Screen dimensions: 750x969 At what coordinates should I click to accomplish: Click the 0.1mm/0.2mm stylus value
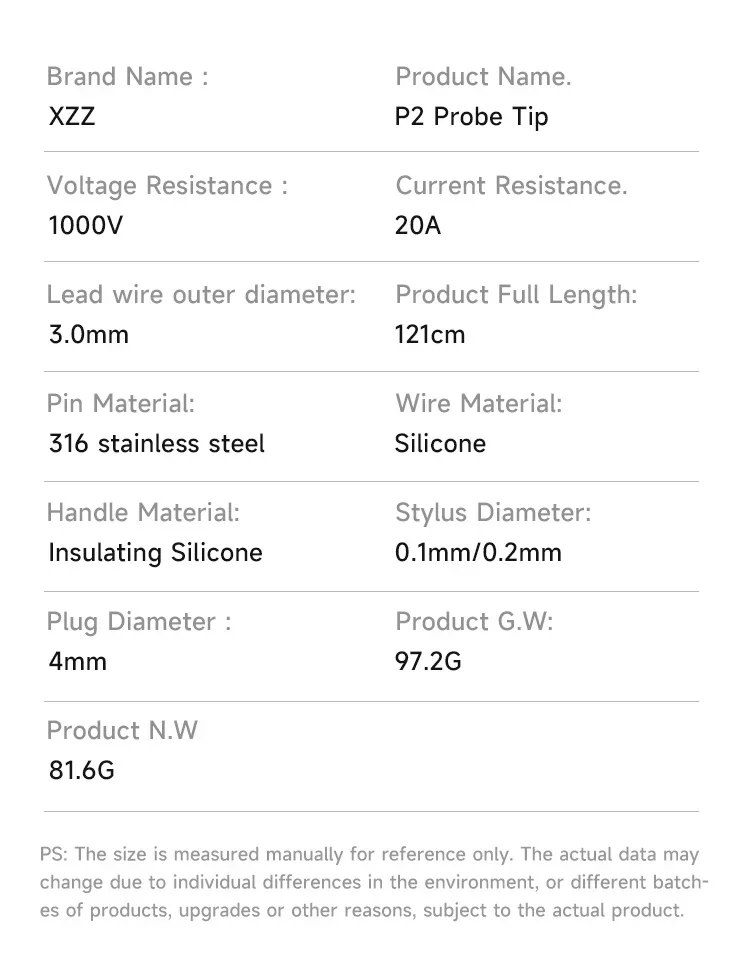point(478,553)
